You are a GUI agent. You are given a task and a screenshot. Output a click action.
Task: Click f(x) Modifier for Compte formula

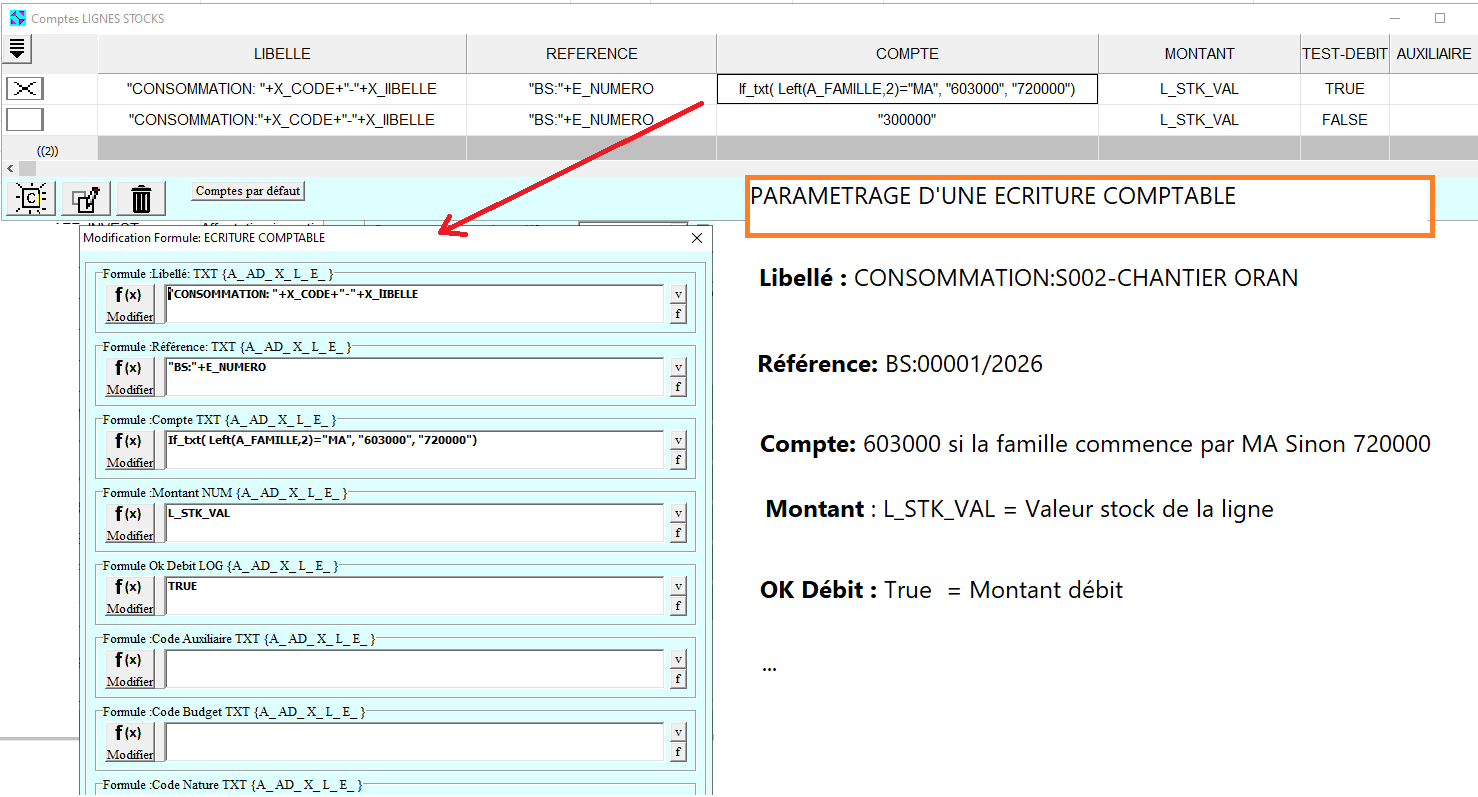tap(130, 450)
